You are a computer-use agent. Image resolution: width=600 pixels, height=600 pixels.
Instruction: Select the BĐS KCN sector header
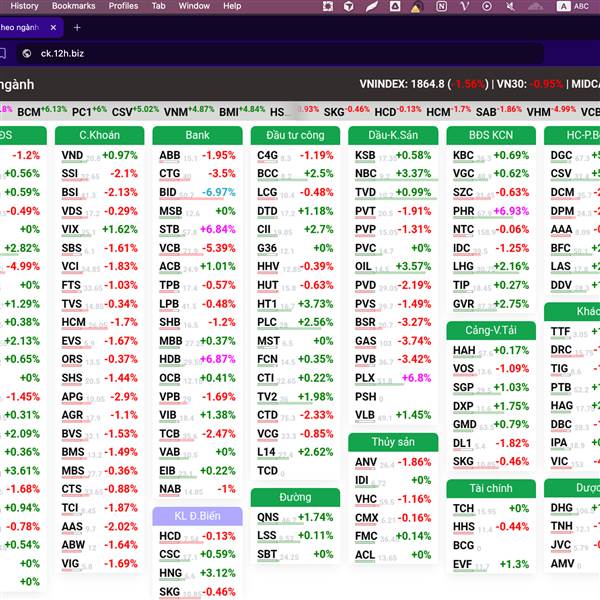(x=491, y=135)
